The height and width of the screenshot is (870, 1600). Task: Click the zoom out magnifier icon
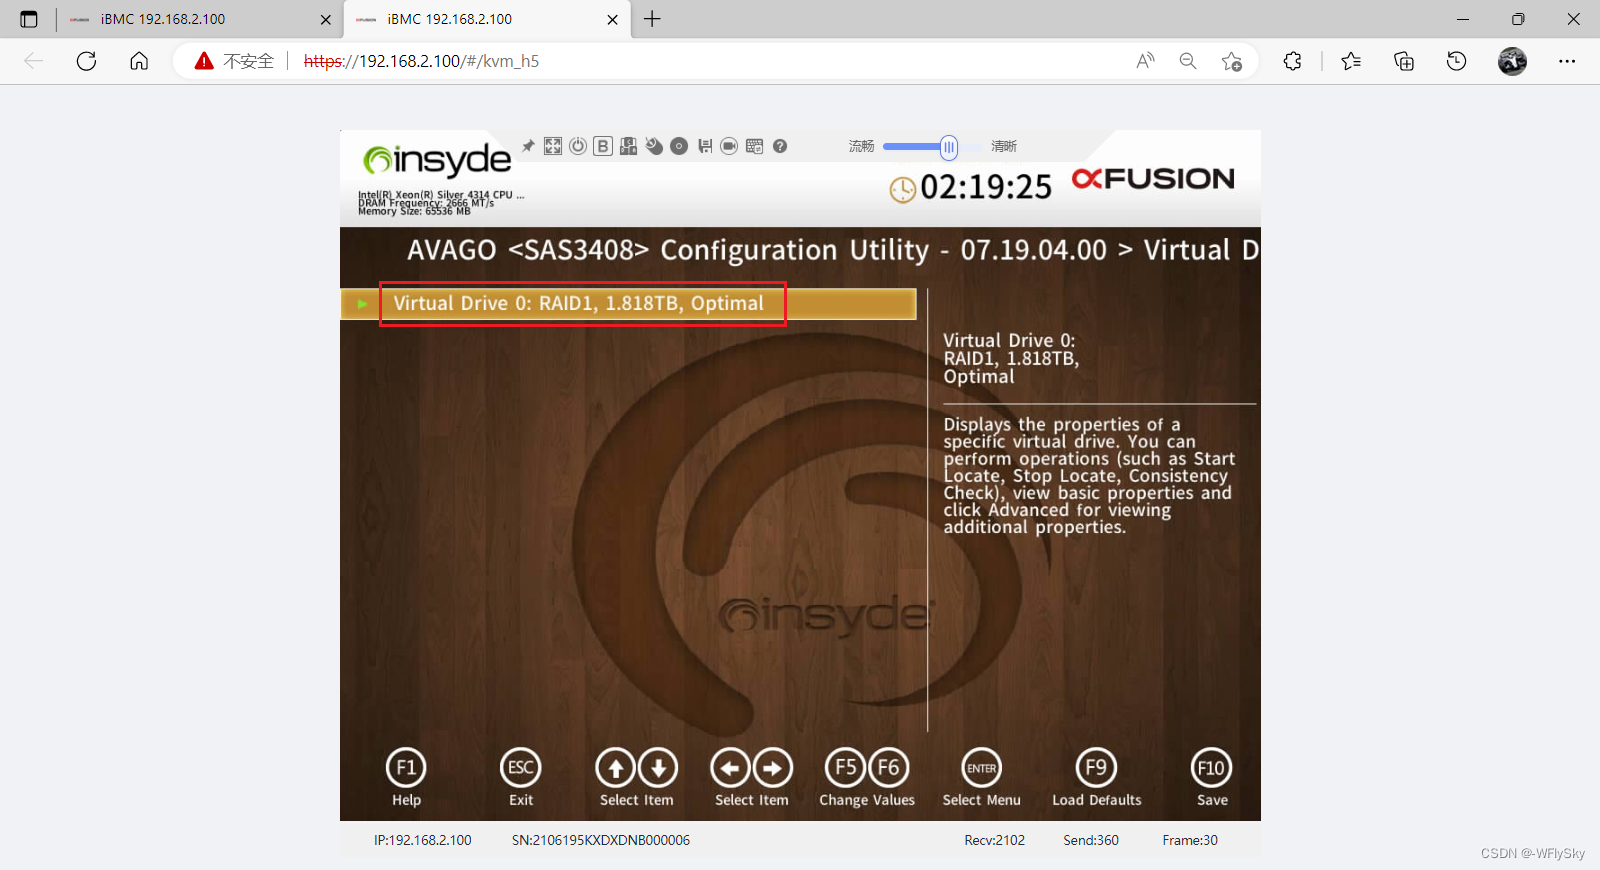1188,61
